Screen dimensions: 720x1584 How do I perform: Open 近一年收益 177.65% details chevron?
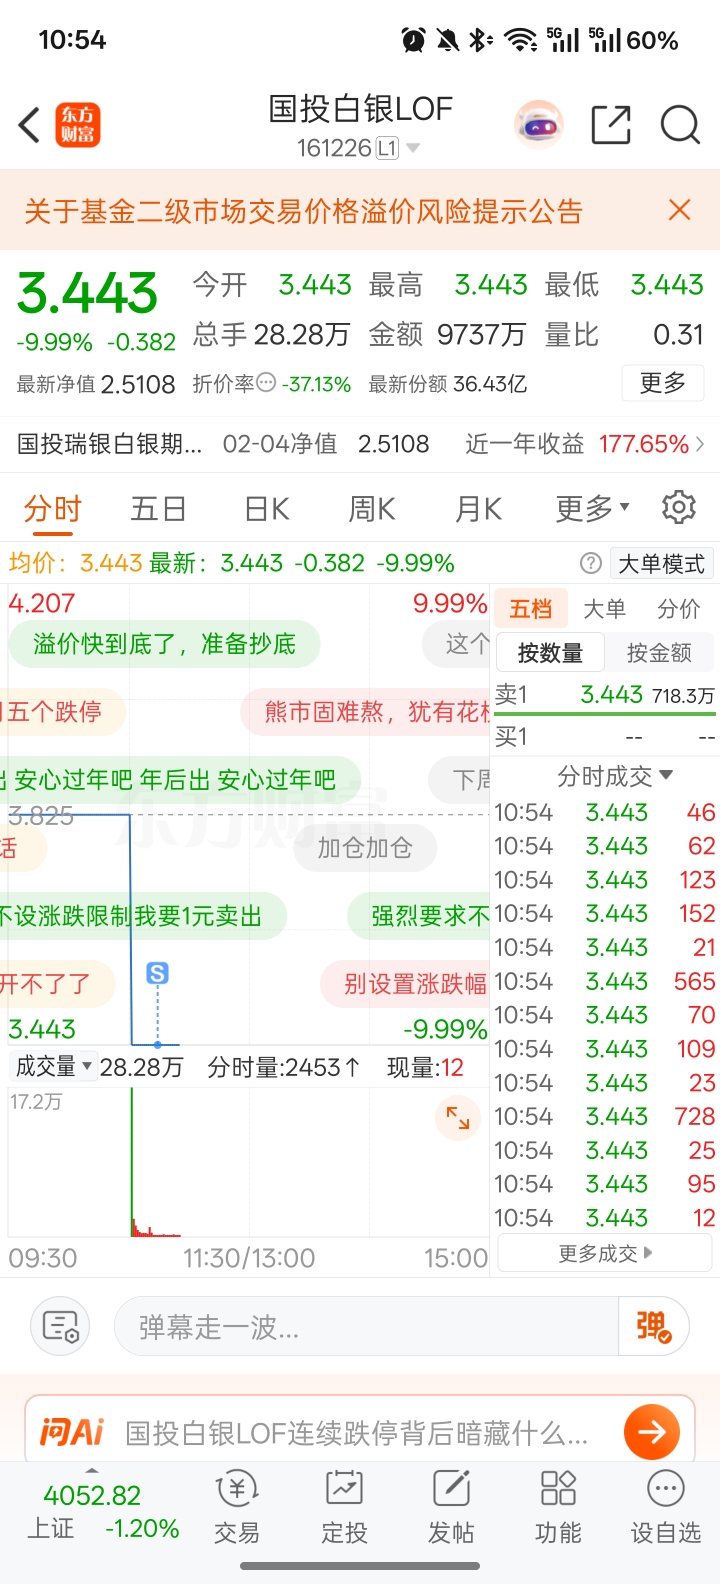[701, 444]
